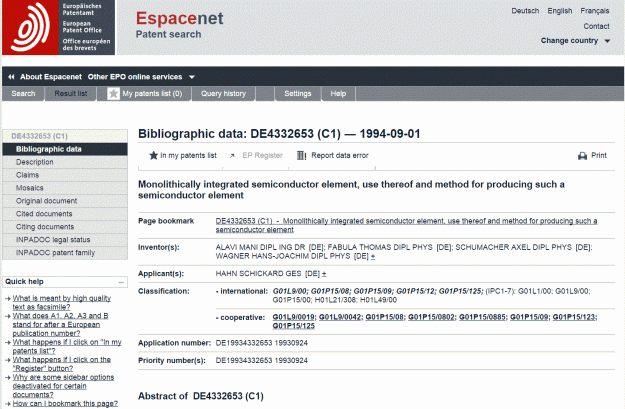Screen dimensions: 625x409
Task: Select Claims in the sidebar
Action: pyautogui.click(x=28, y=175)
